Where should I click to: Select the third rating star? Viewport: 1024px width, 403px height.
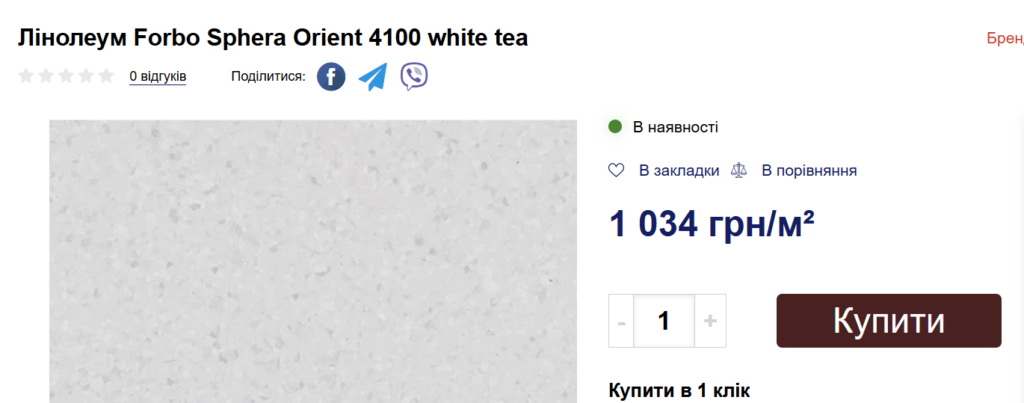(x=66, y=76)
